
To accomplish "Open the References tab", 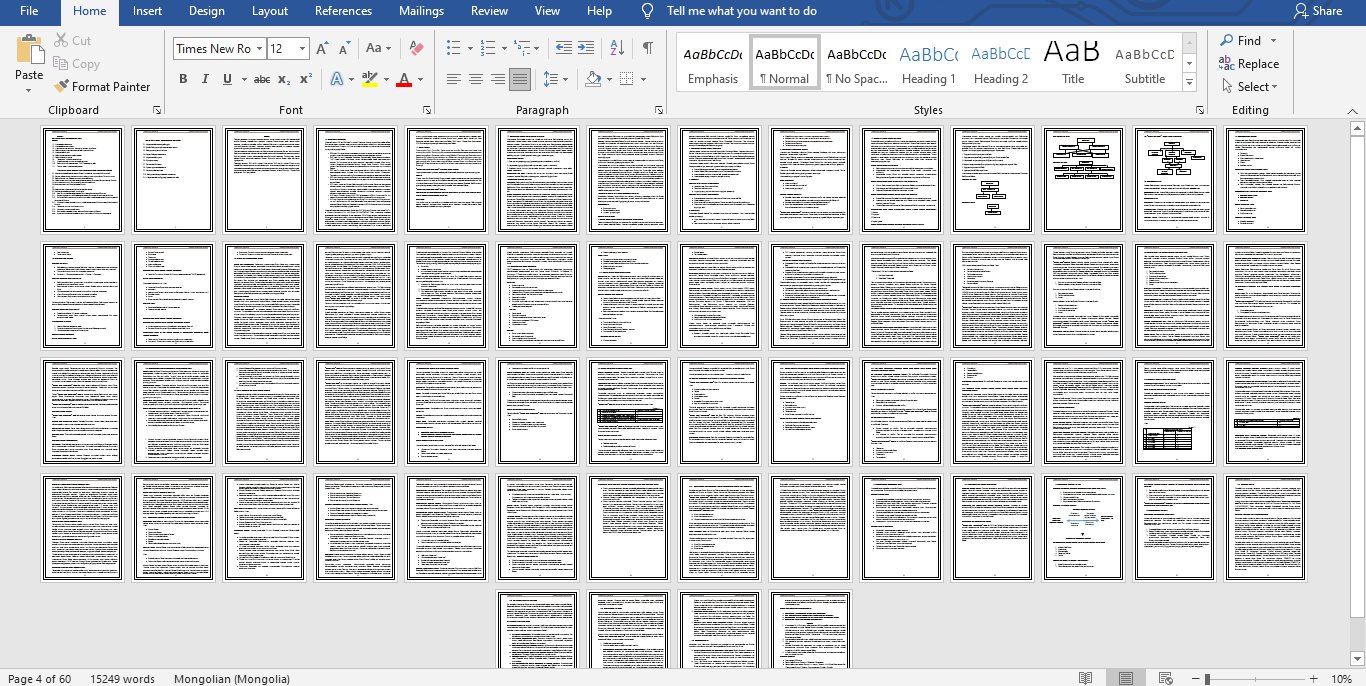I will click(344, 11).
